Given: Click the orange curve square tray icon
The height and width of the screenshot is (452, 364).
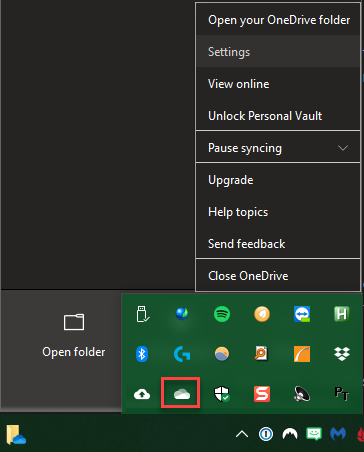Looking at the screenshot, I should (x=302, y=354).
